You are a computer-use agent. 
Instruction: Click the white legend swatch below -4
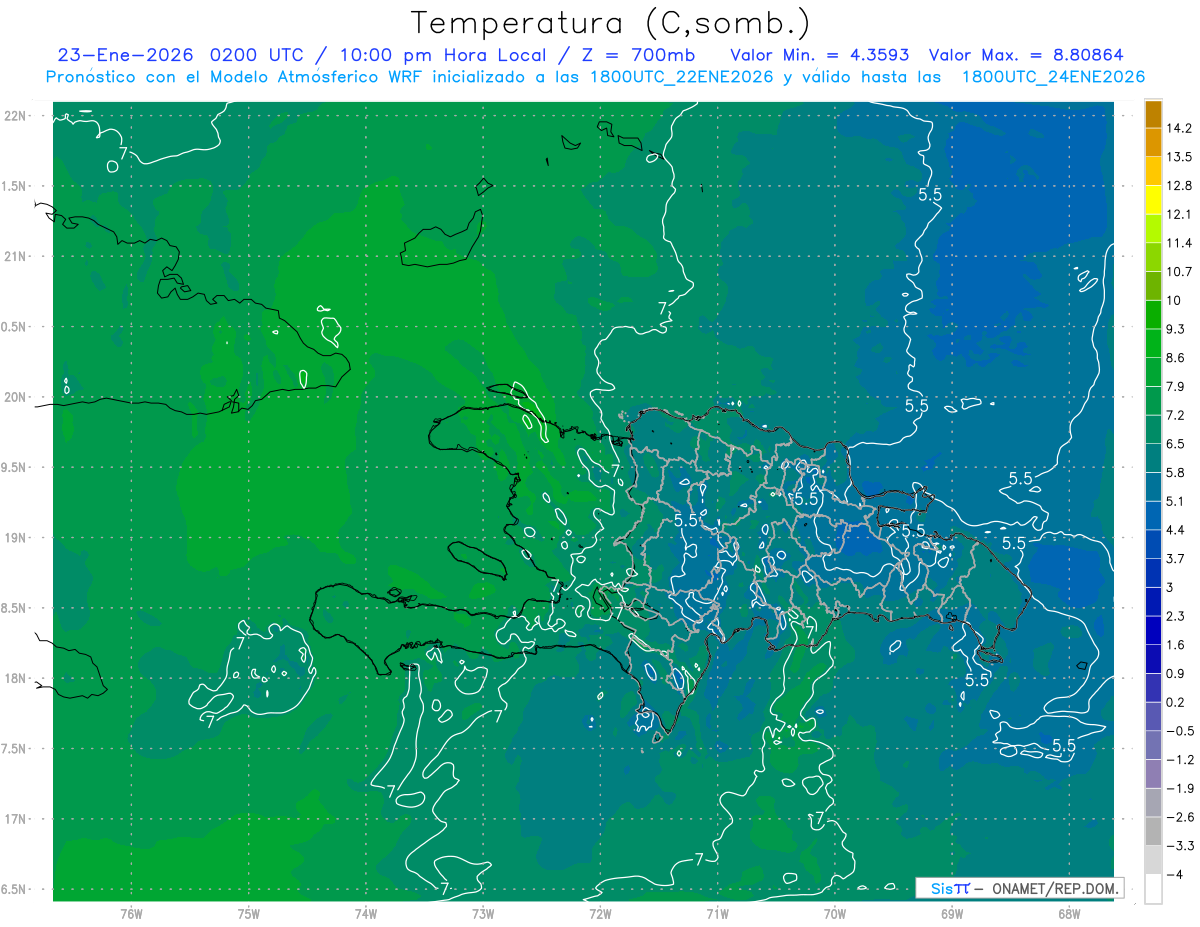[1153, 889]
